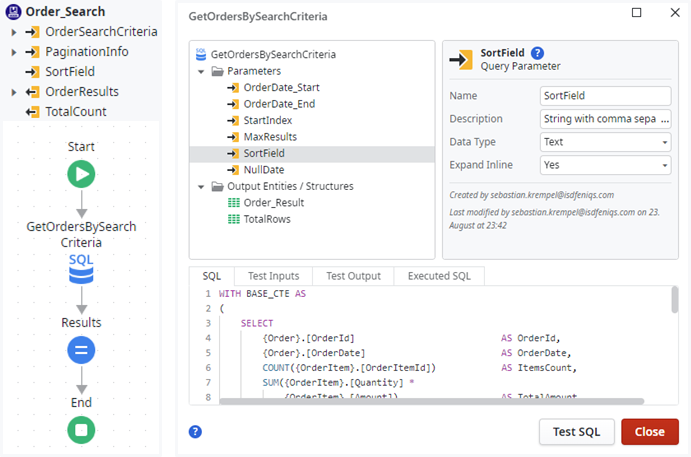Click the green Start node icon
691x457 pixels.
[81, 175]
